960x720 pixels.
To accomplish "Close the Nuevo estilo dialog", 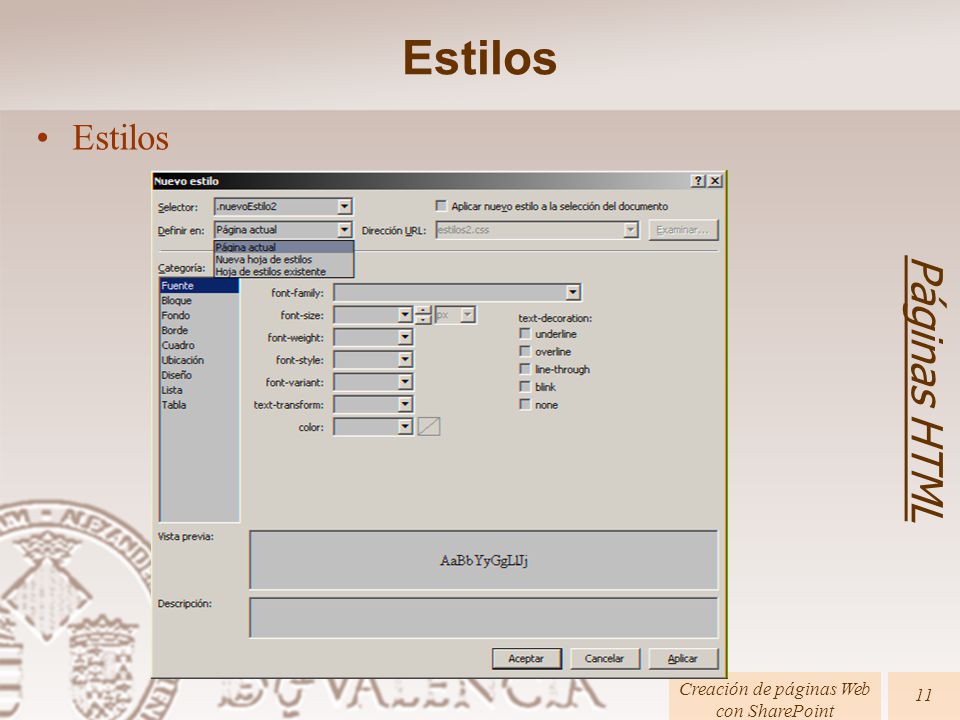I will pos(714,181).
